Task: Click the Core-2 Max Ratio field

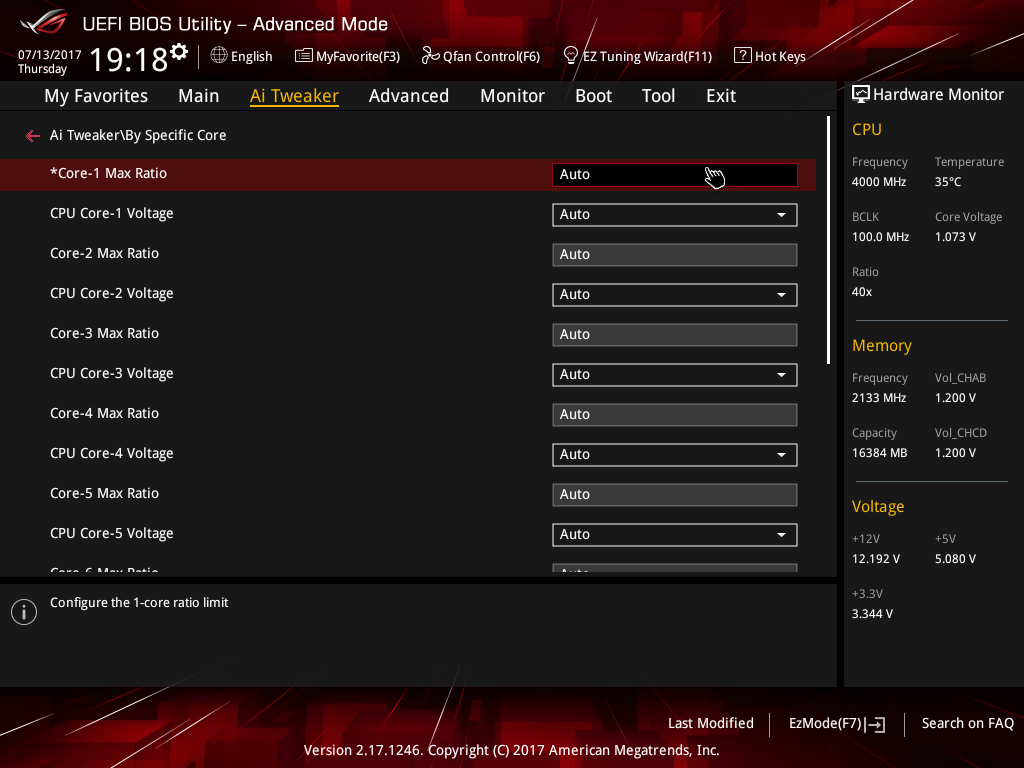Action: coord(675,255)
